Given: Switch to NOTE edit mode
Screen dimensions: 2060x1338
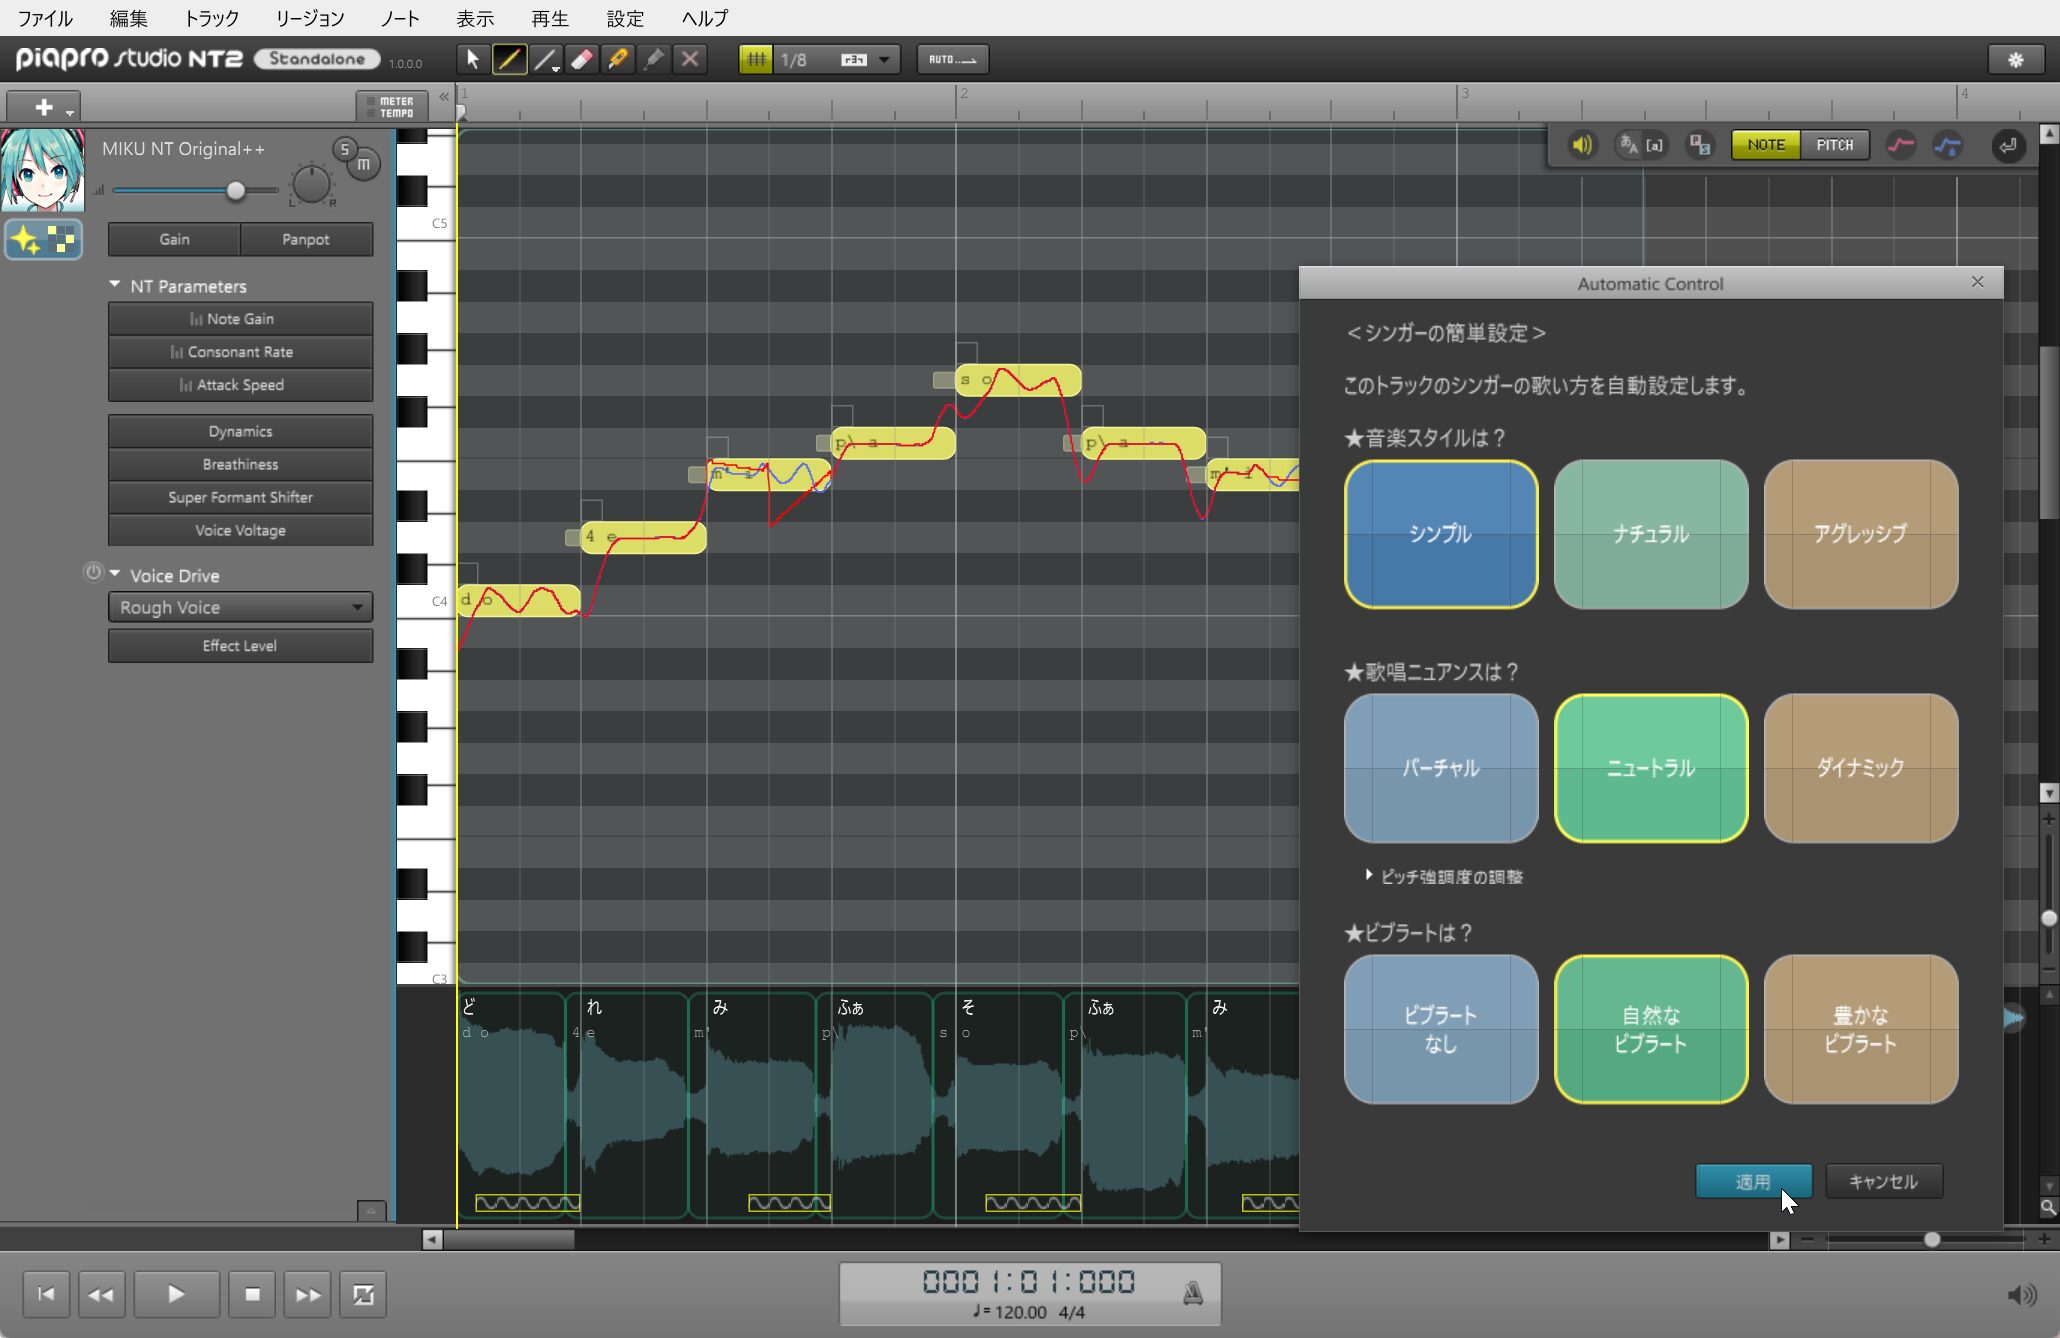Looking at the screenshot, I should pyautogui.click(x=1766, y=145).
